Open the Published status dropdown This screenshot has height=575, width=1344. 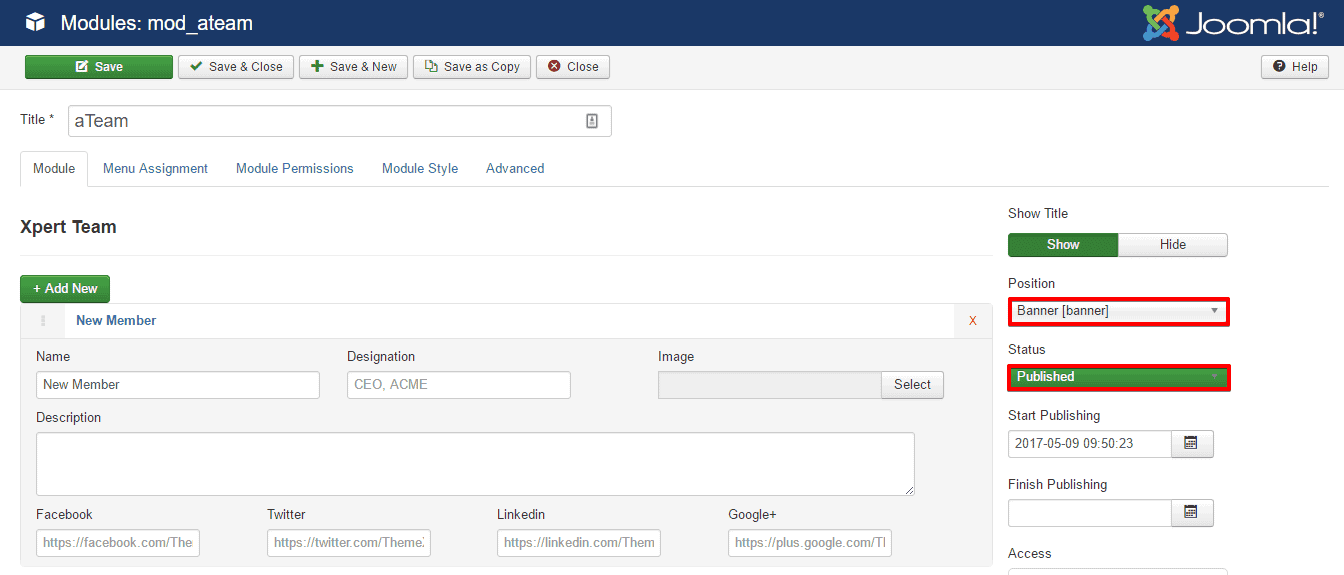1118,377
